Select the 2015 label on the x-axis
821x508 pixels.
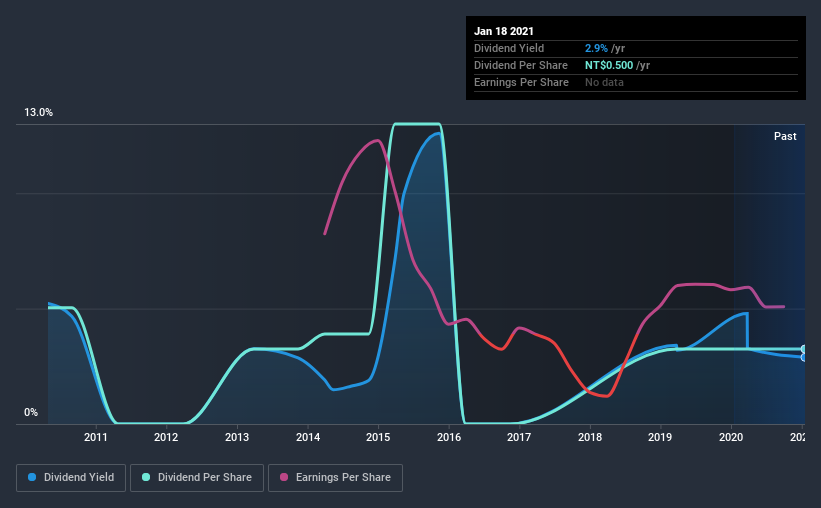tap(378, 437)
